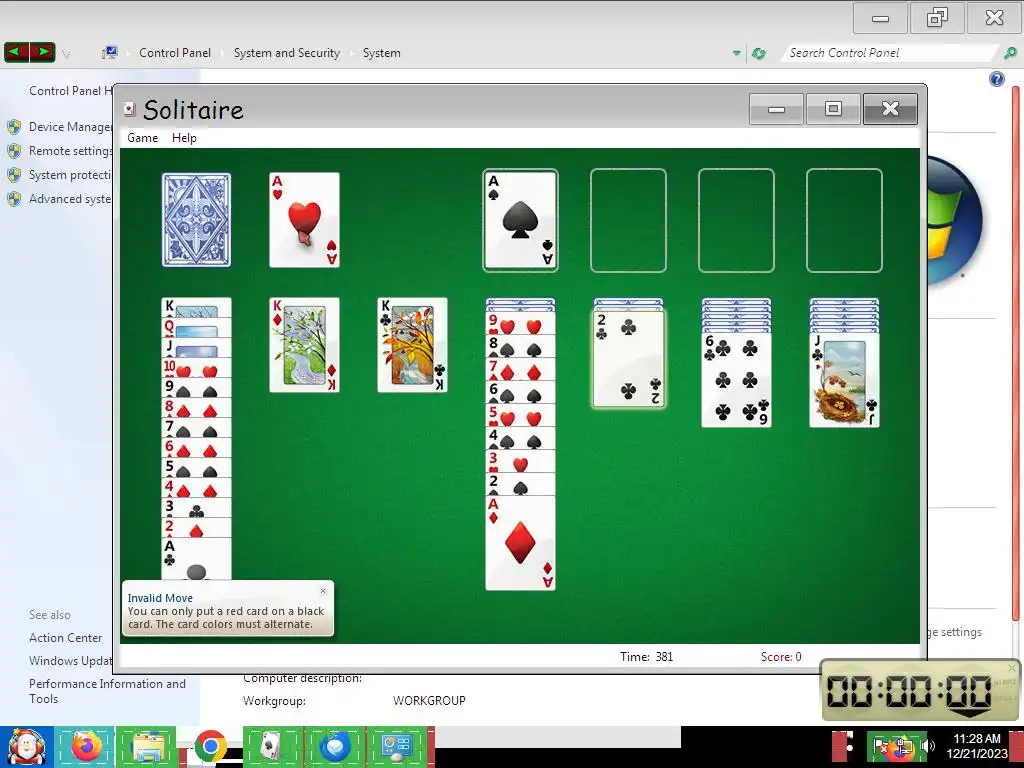The width and height of the screenshot is (1024, 768).
Task: Refresh the Control Panel page
Action: pyautogui.click(x=759, y=53)
